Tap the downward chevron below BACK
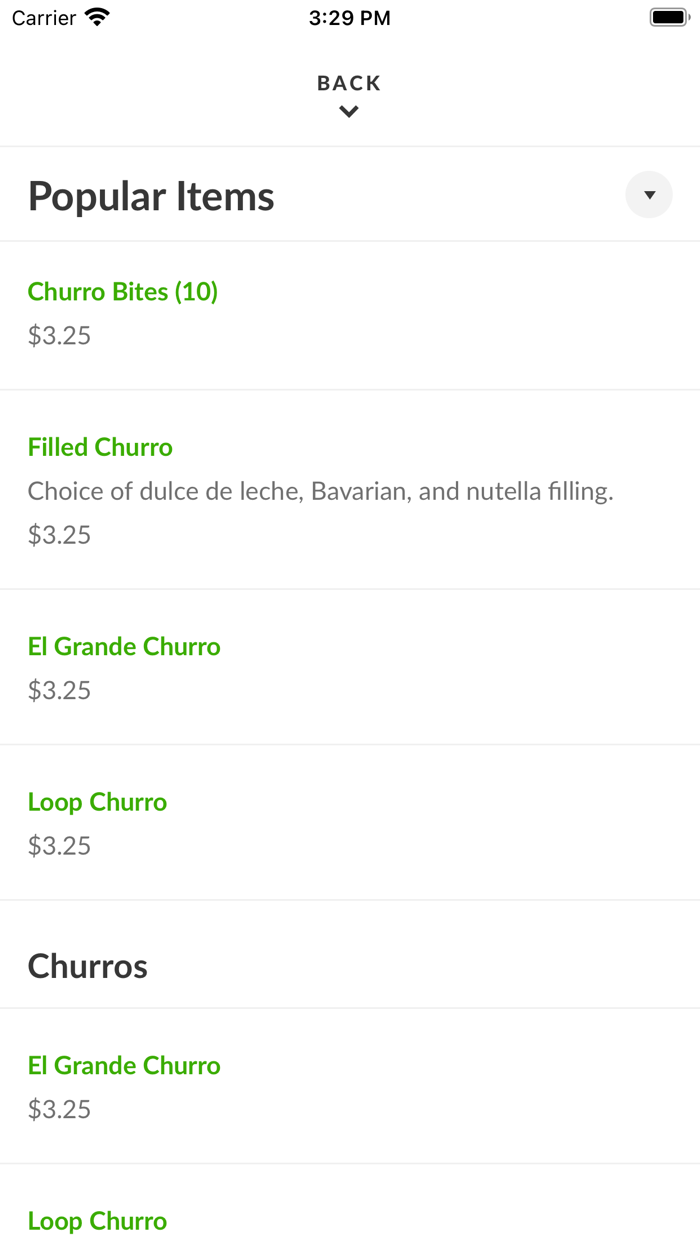This screenshot has width=700, height=1244. (x=348, y=111)
